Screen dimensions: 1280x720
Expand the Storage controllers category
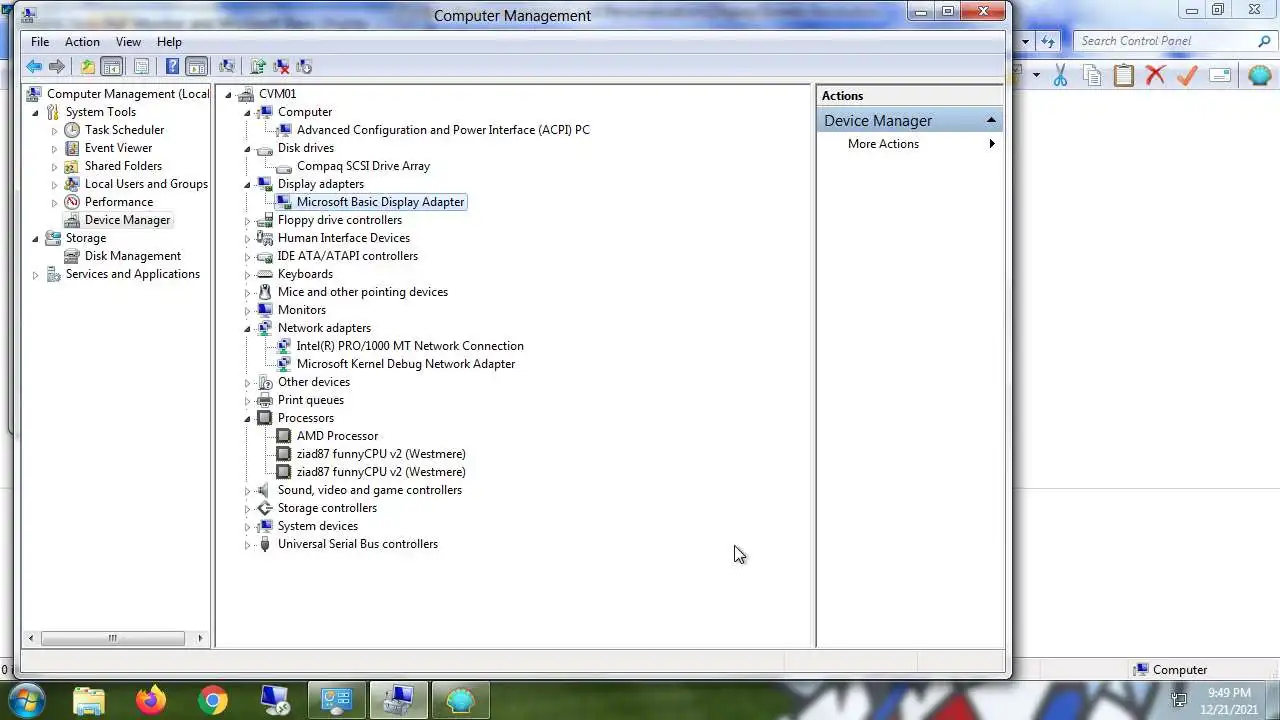pos(248,508)
